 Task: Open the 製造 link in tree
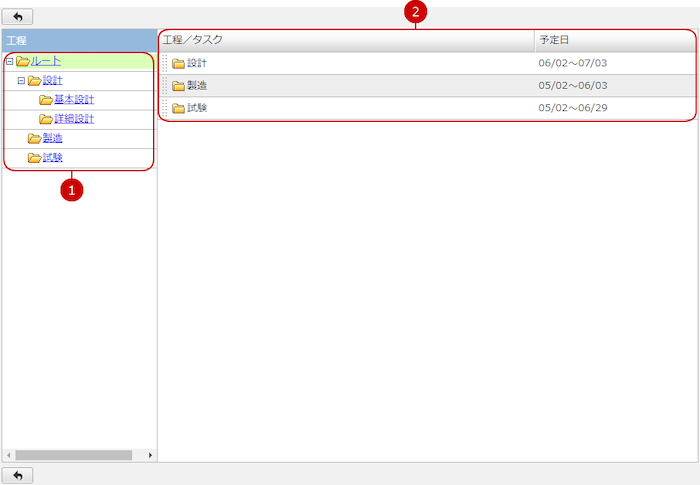pyautogui.click(x=53, y=138)
